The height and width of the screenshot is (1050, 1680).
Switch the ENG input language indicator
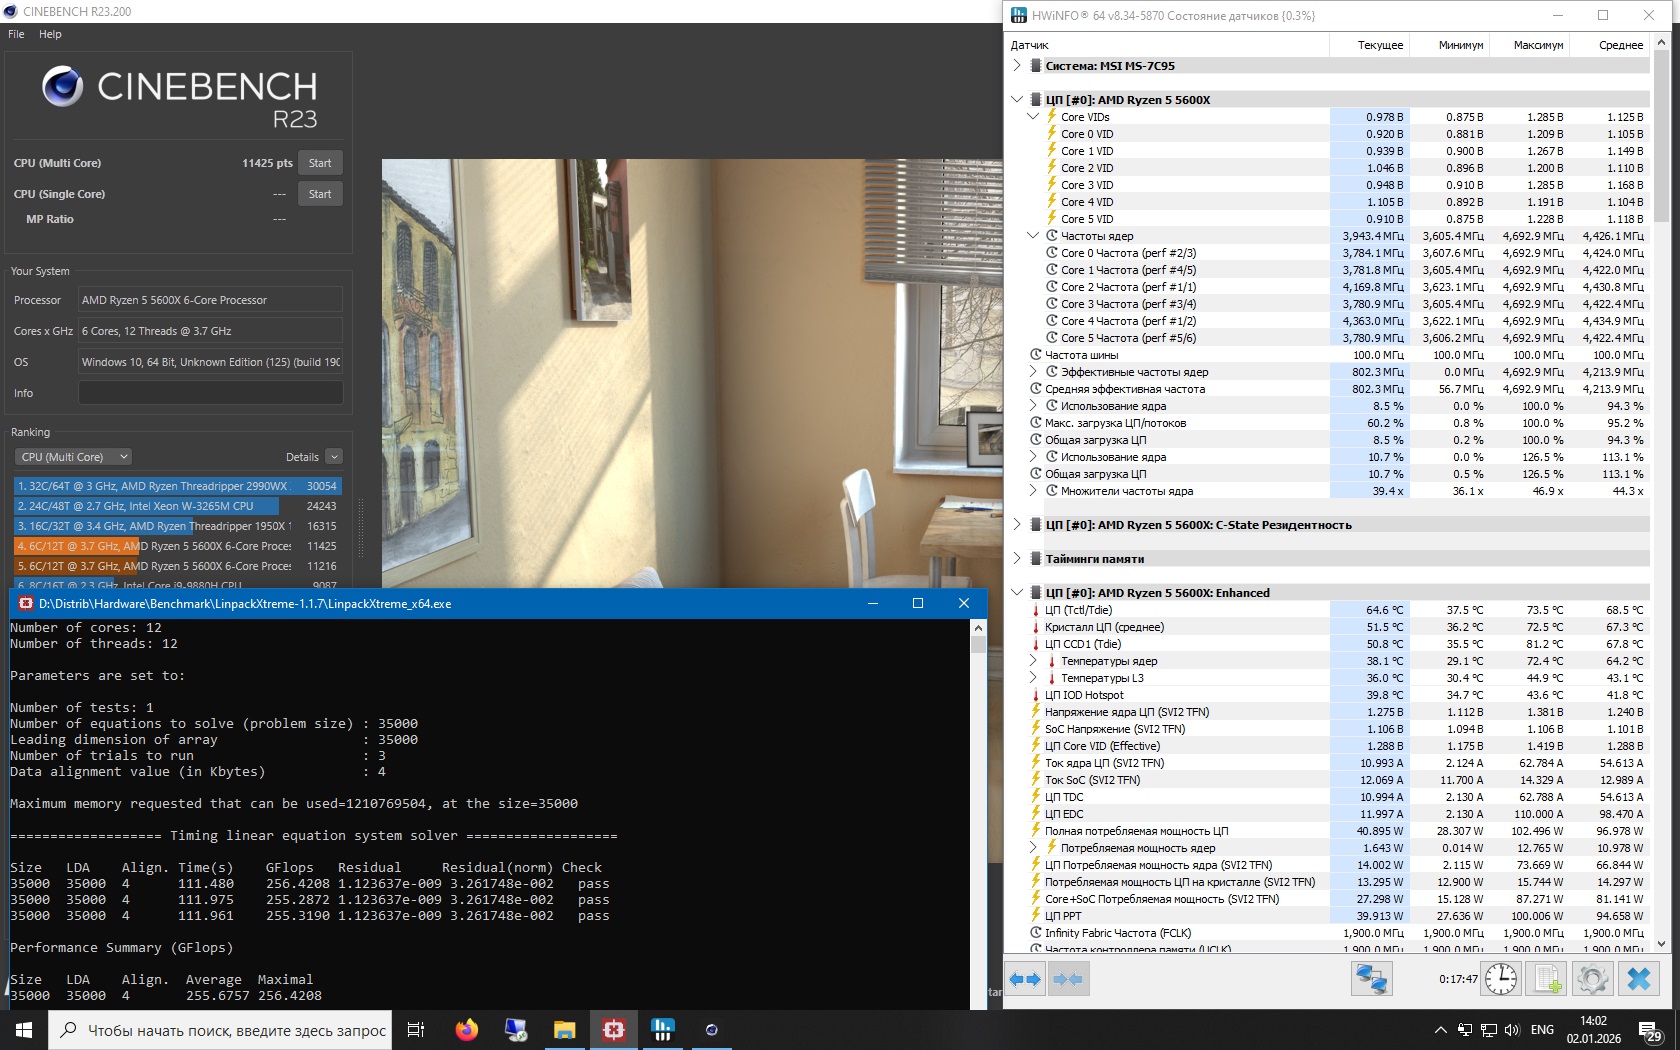pyautogui.click(x=1542, y=1030)
